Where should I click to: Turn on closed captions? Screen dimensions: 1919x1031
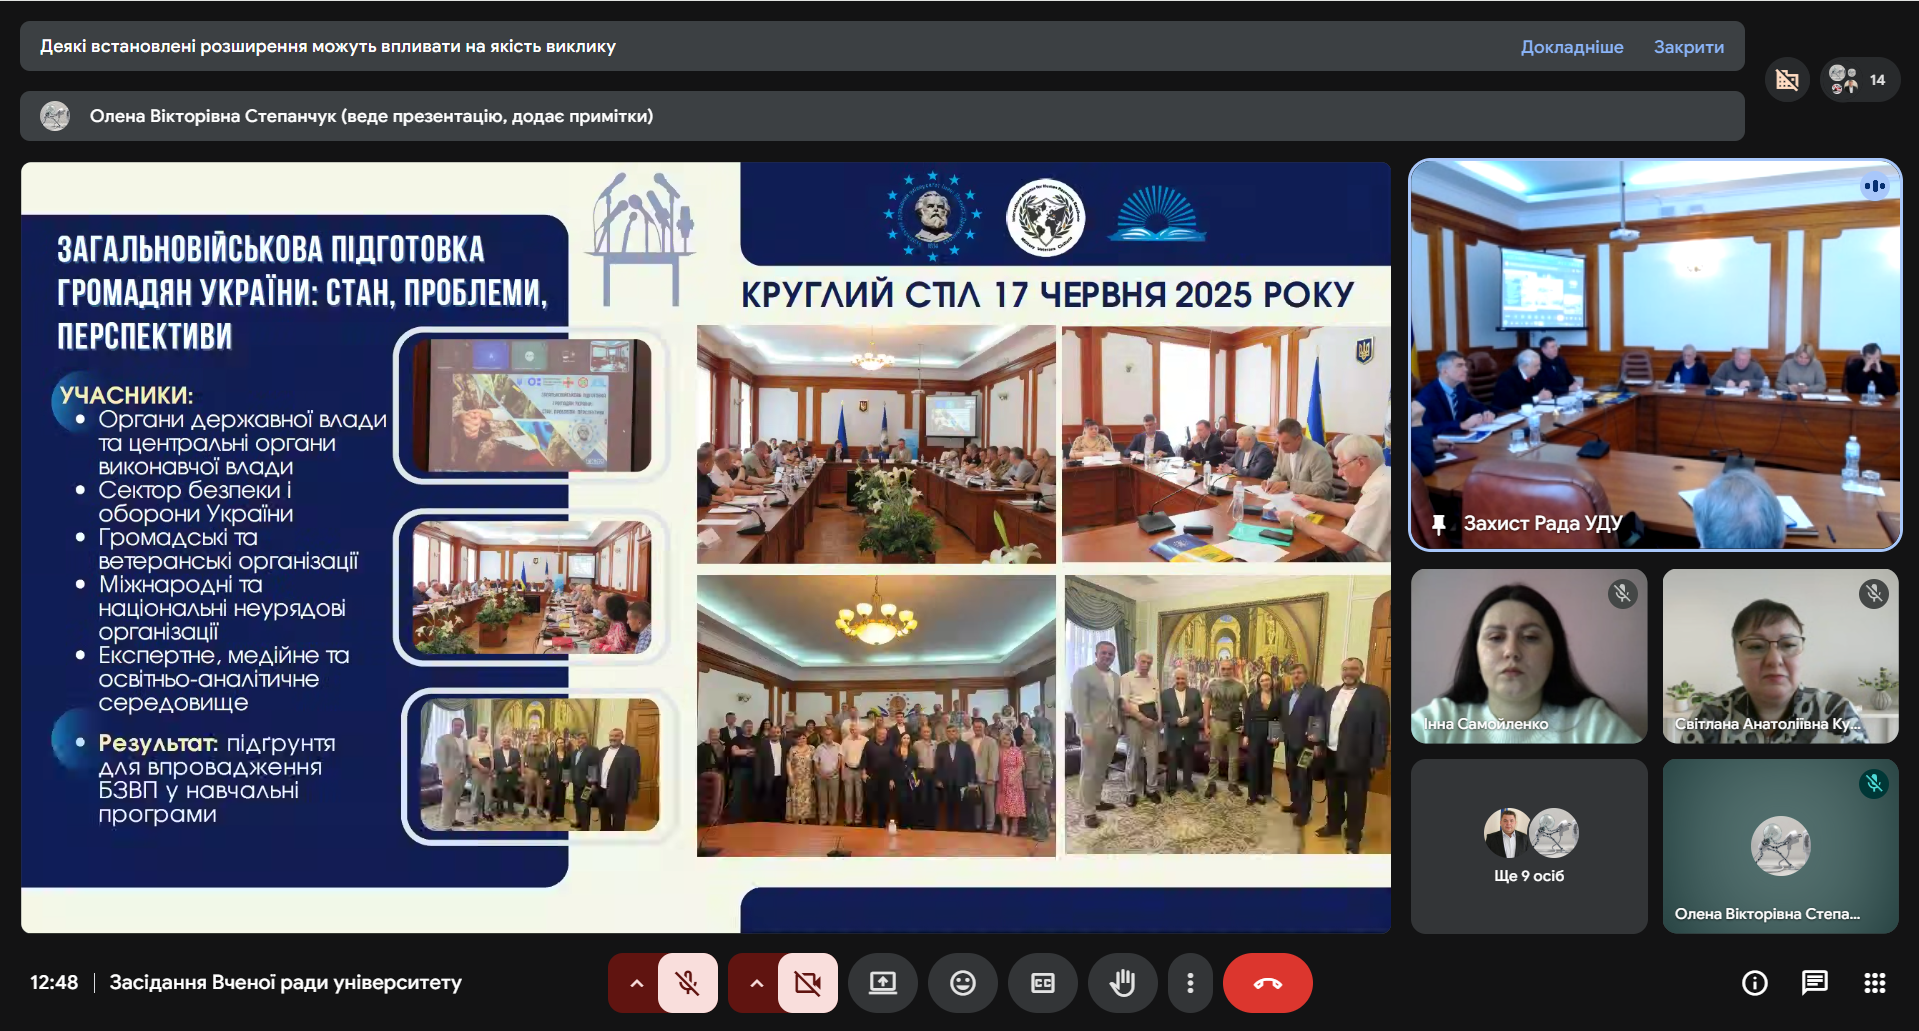point(1042,983)
